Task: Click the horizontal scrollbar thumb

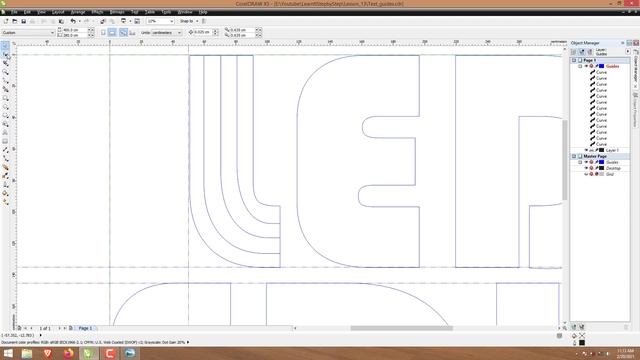Action: [402, 328]
